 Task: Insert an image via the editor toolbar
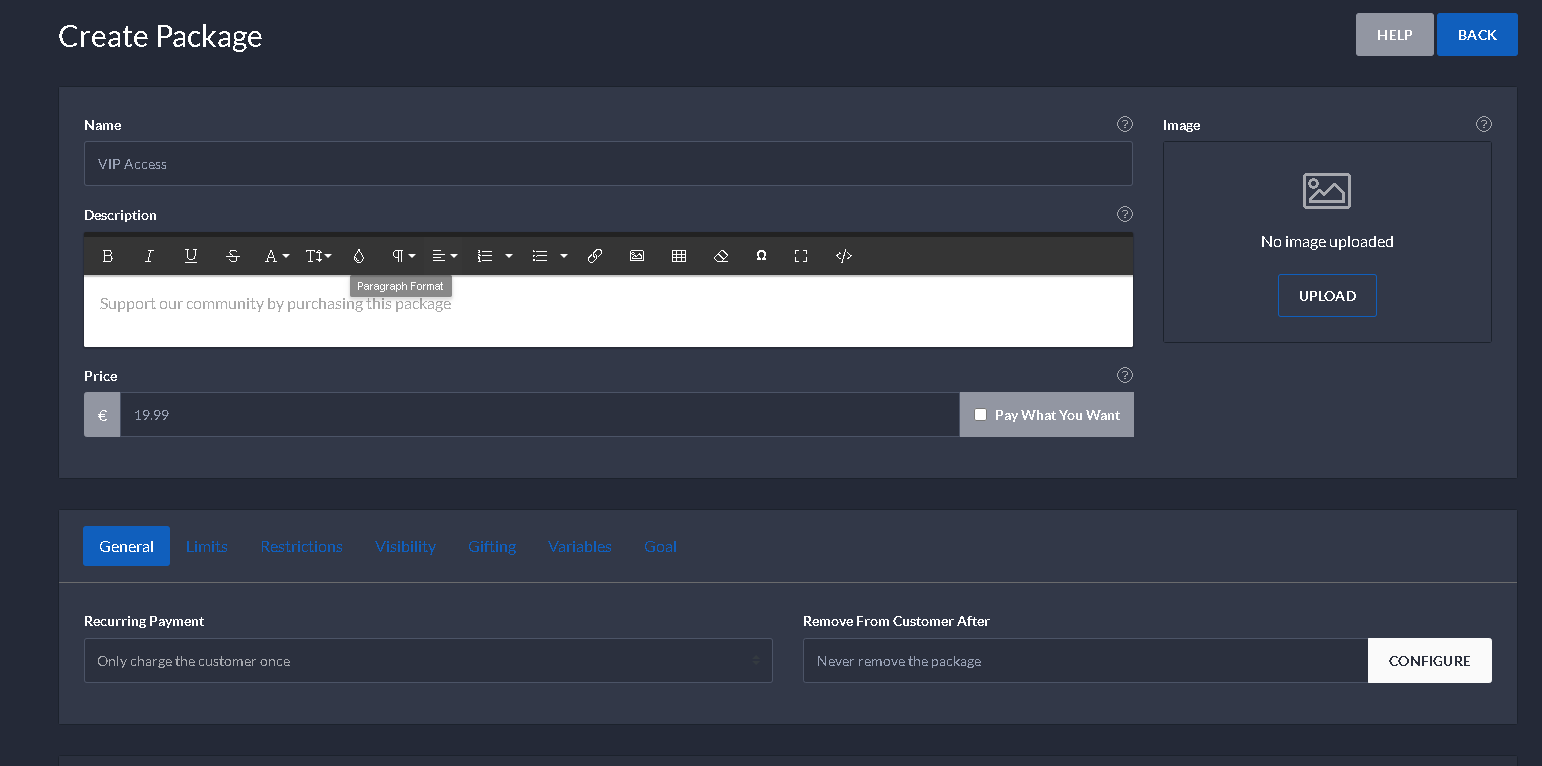[637, 256]
